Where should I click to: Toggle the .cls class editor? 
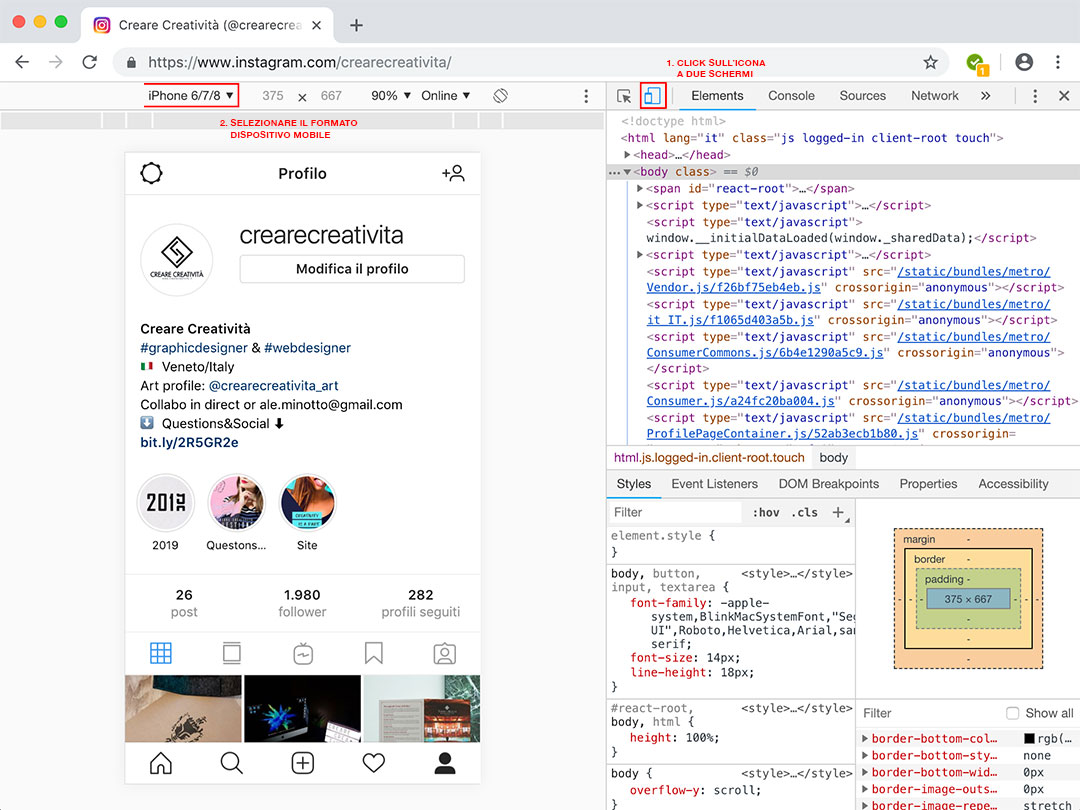[804, 512]
